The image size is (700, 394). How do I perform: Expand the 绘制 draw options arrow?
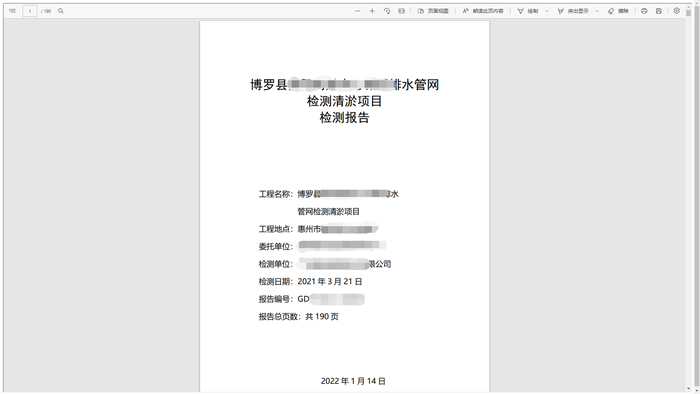[x=547, y=11]
